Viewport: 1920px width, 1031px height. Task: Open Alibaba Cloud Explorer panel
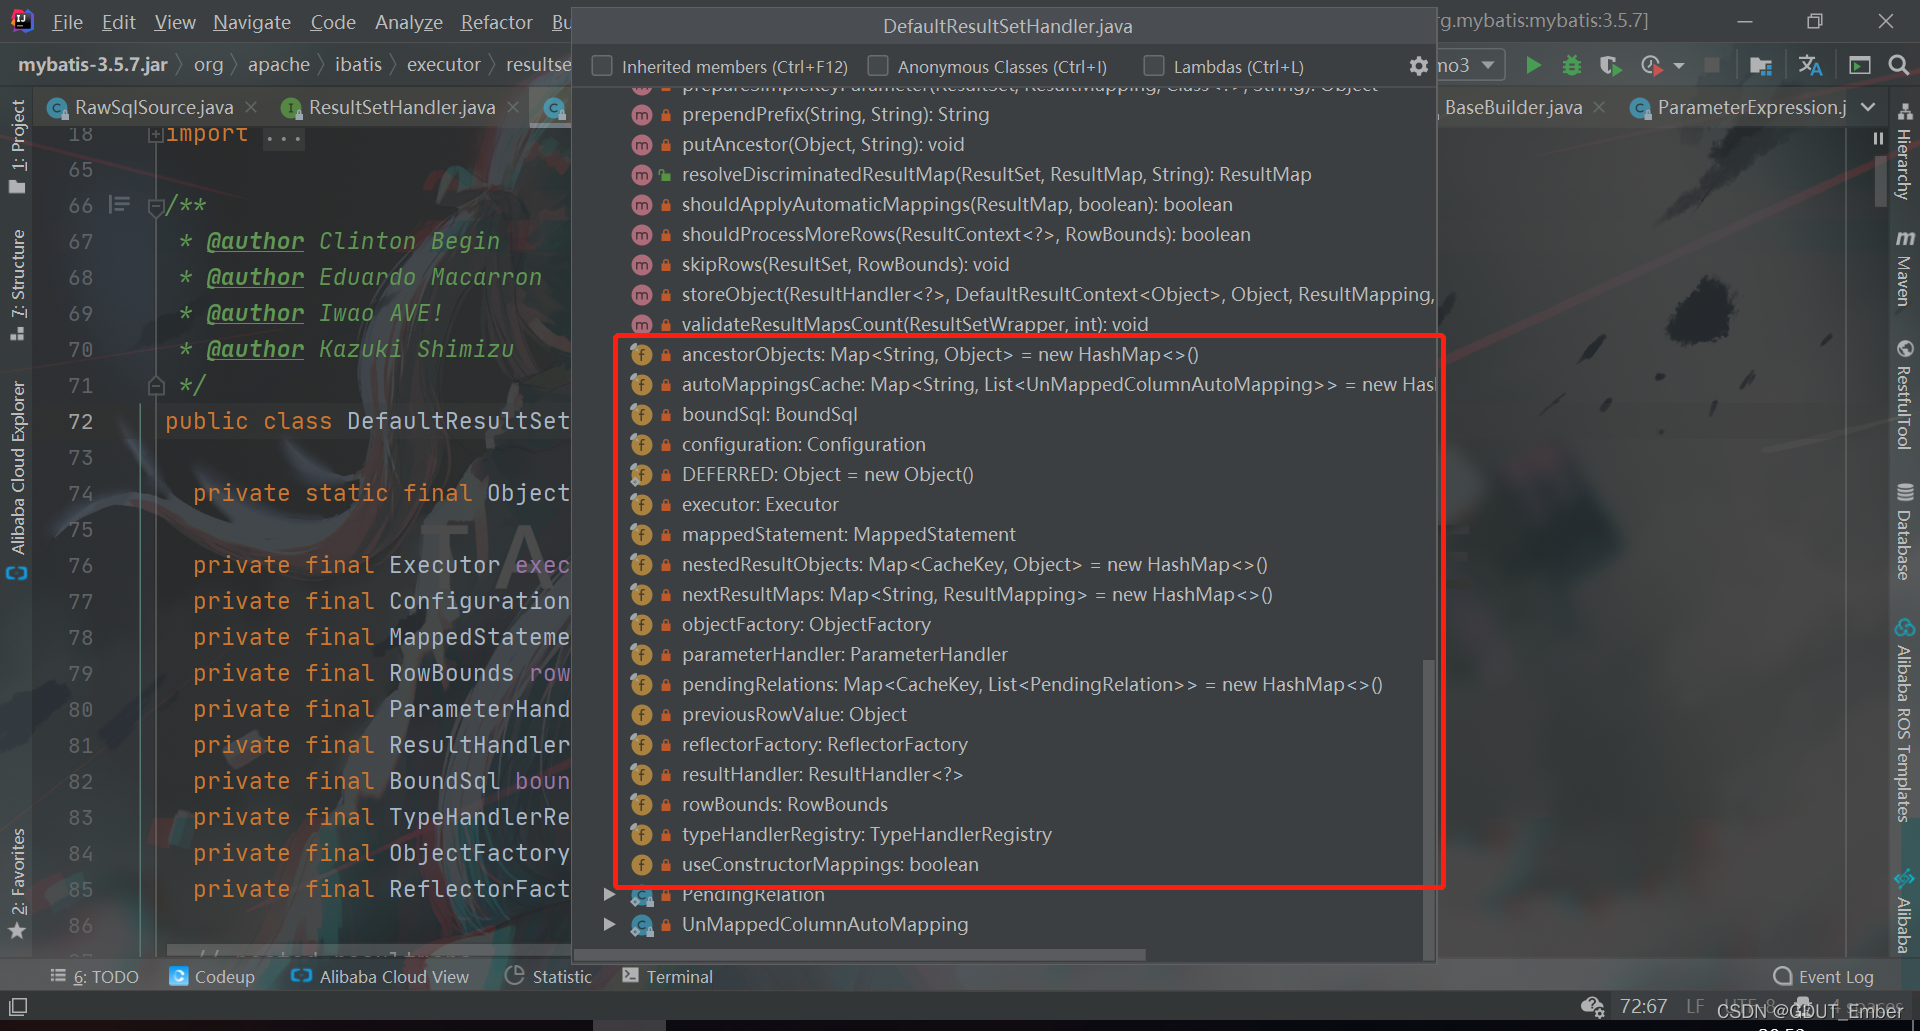click(x=17, y=479)
